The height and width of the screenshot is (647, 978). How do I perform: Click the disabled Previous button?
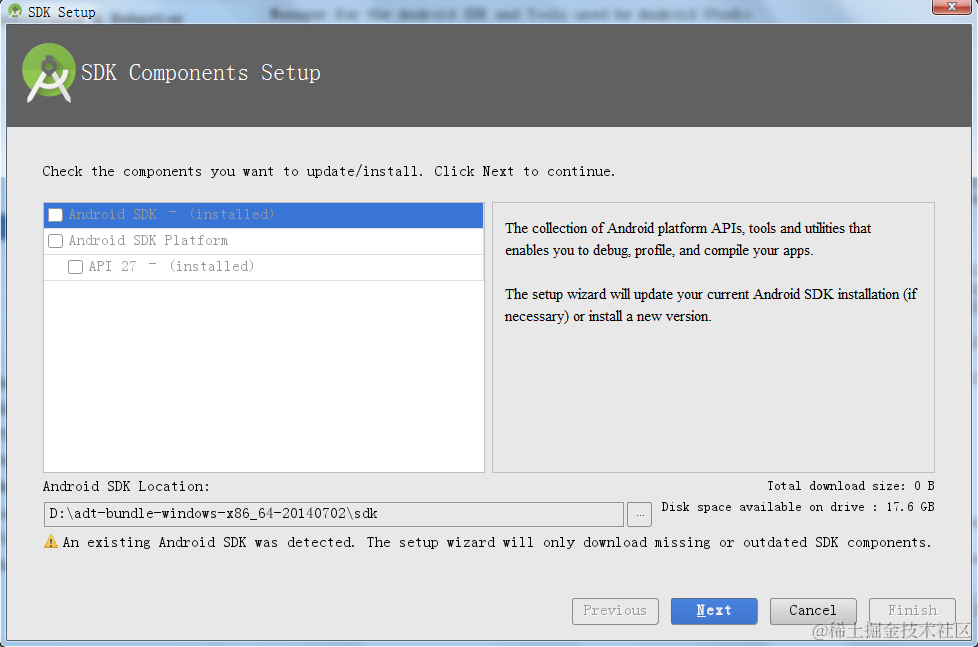[615, 611]
